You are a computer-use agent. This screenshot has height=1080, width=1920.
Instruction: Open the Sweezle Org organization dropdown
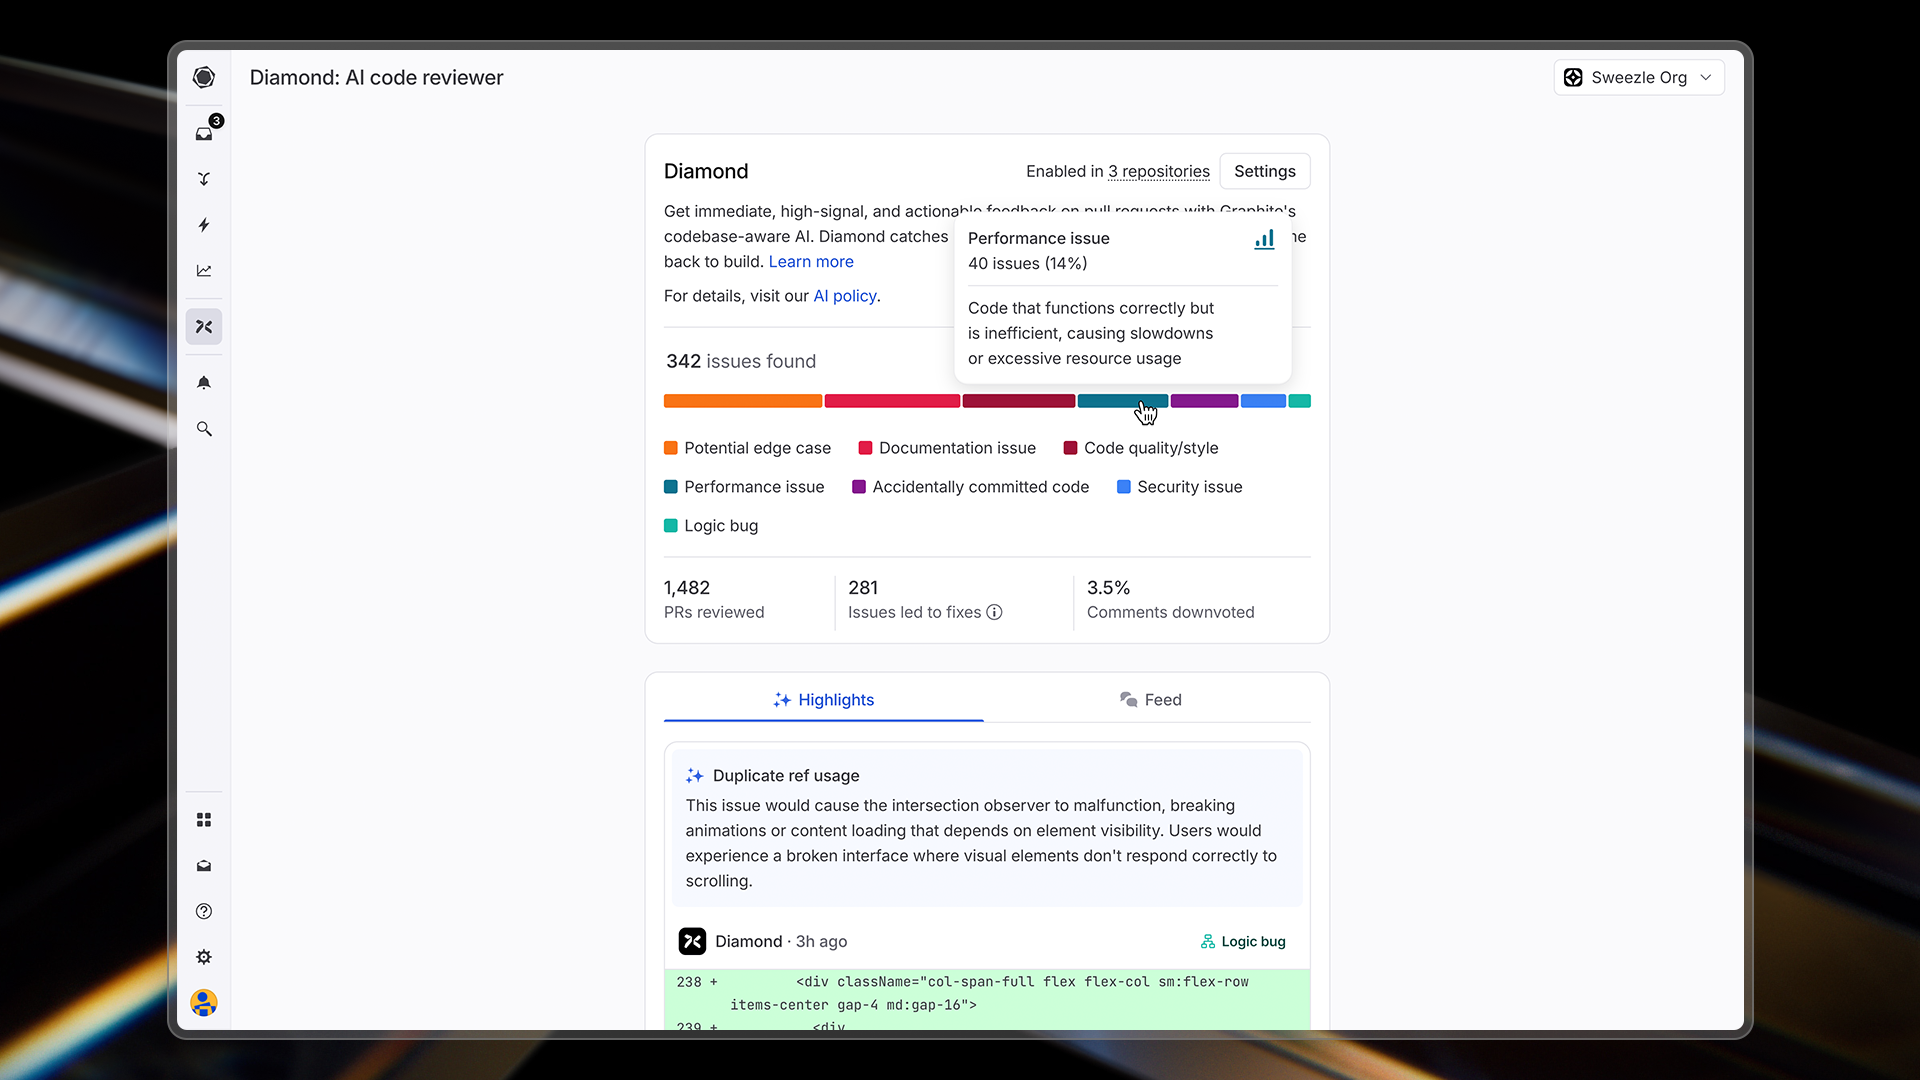tap(1639, 78)
